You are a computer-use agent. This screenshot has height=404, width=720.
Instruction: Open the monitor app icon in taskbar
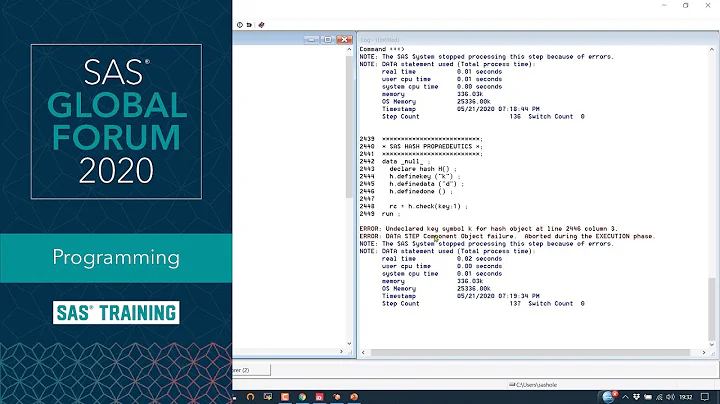point(268,397)
